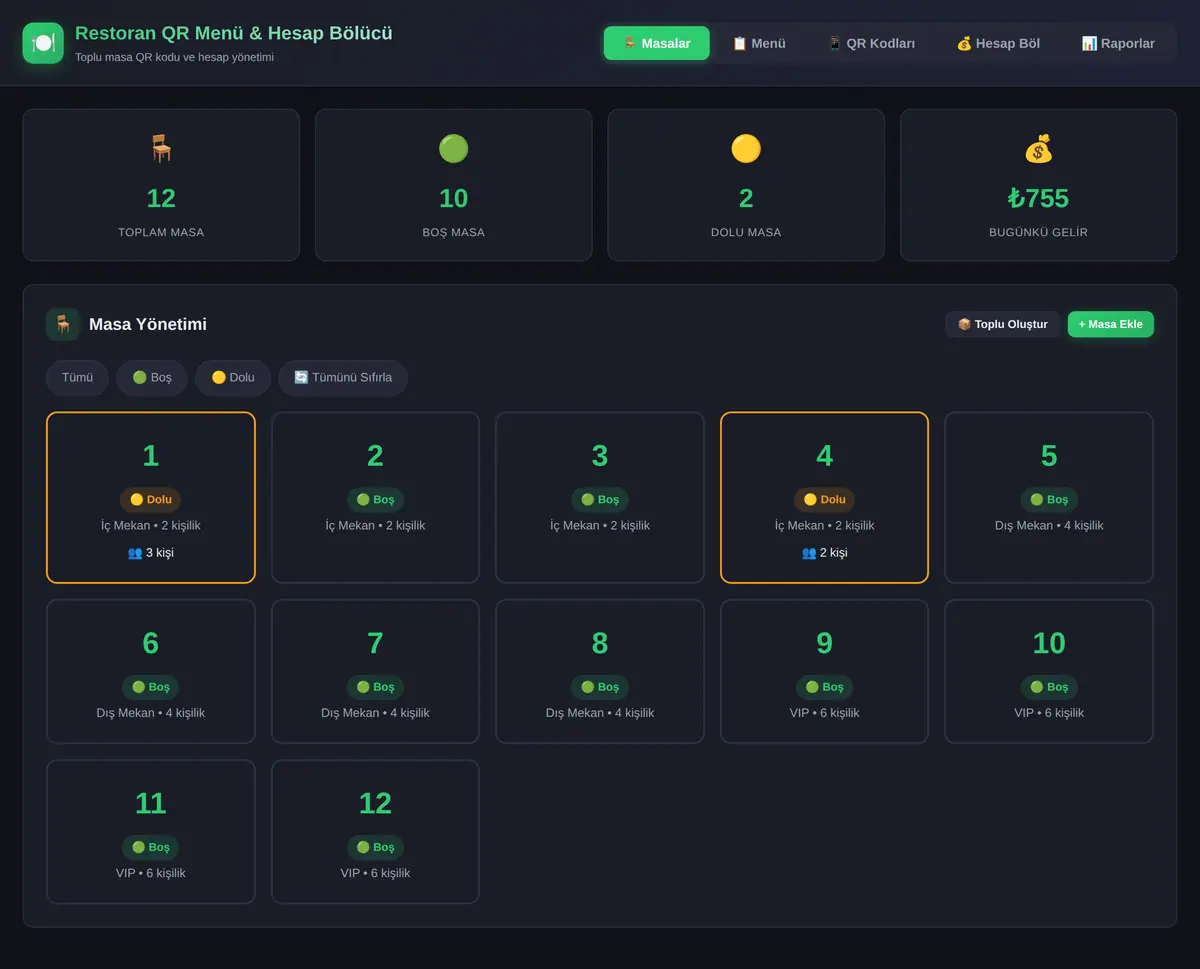
Task: Open the Menü tab
Action: pyautogui.click(x=759, y=43)
